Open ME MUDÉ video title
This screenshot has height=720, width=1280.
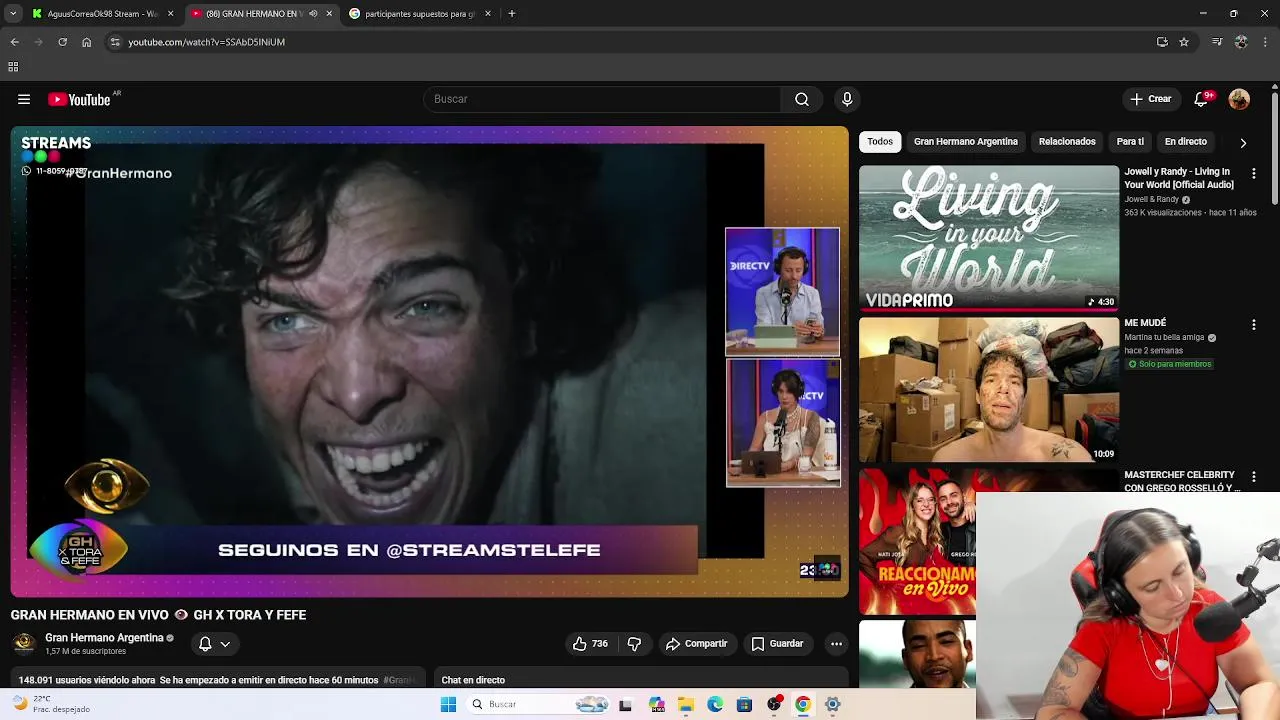tap(1145, 323)
